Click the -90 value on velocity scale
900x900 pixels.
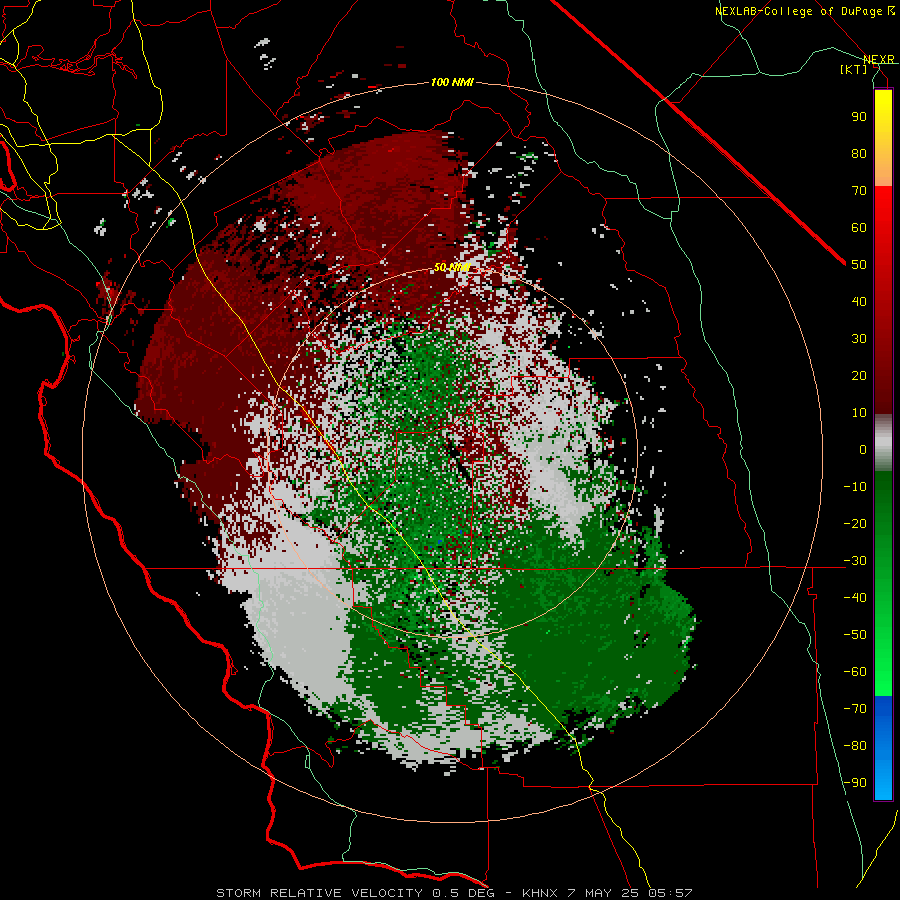pyautogui.click(x=855, y=783)
